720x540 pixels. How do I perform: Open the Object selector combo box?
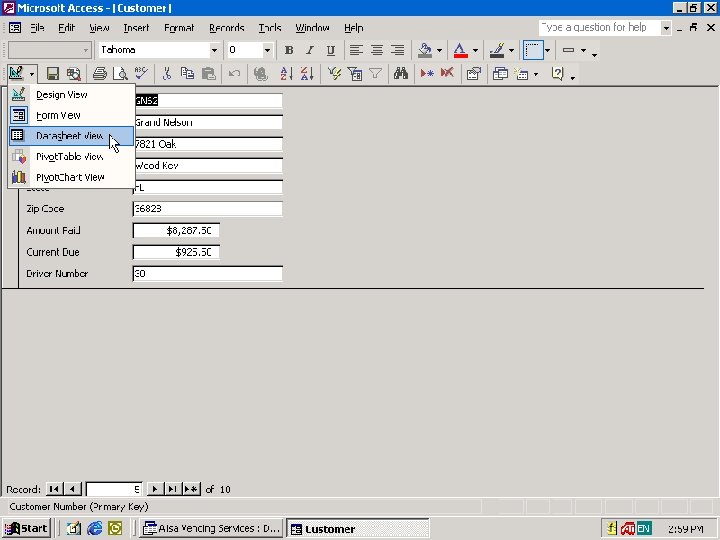point(50,50)
